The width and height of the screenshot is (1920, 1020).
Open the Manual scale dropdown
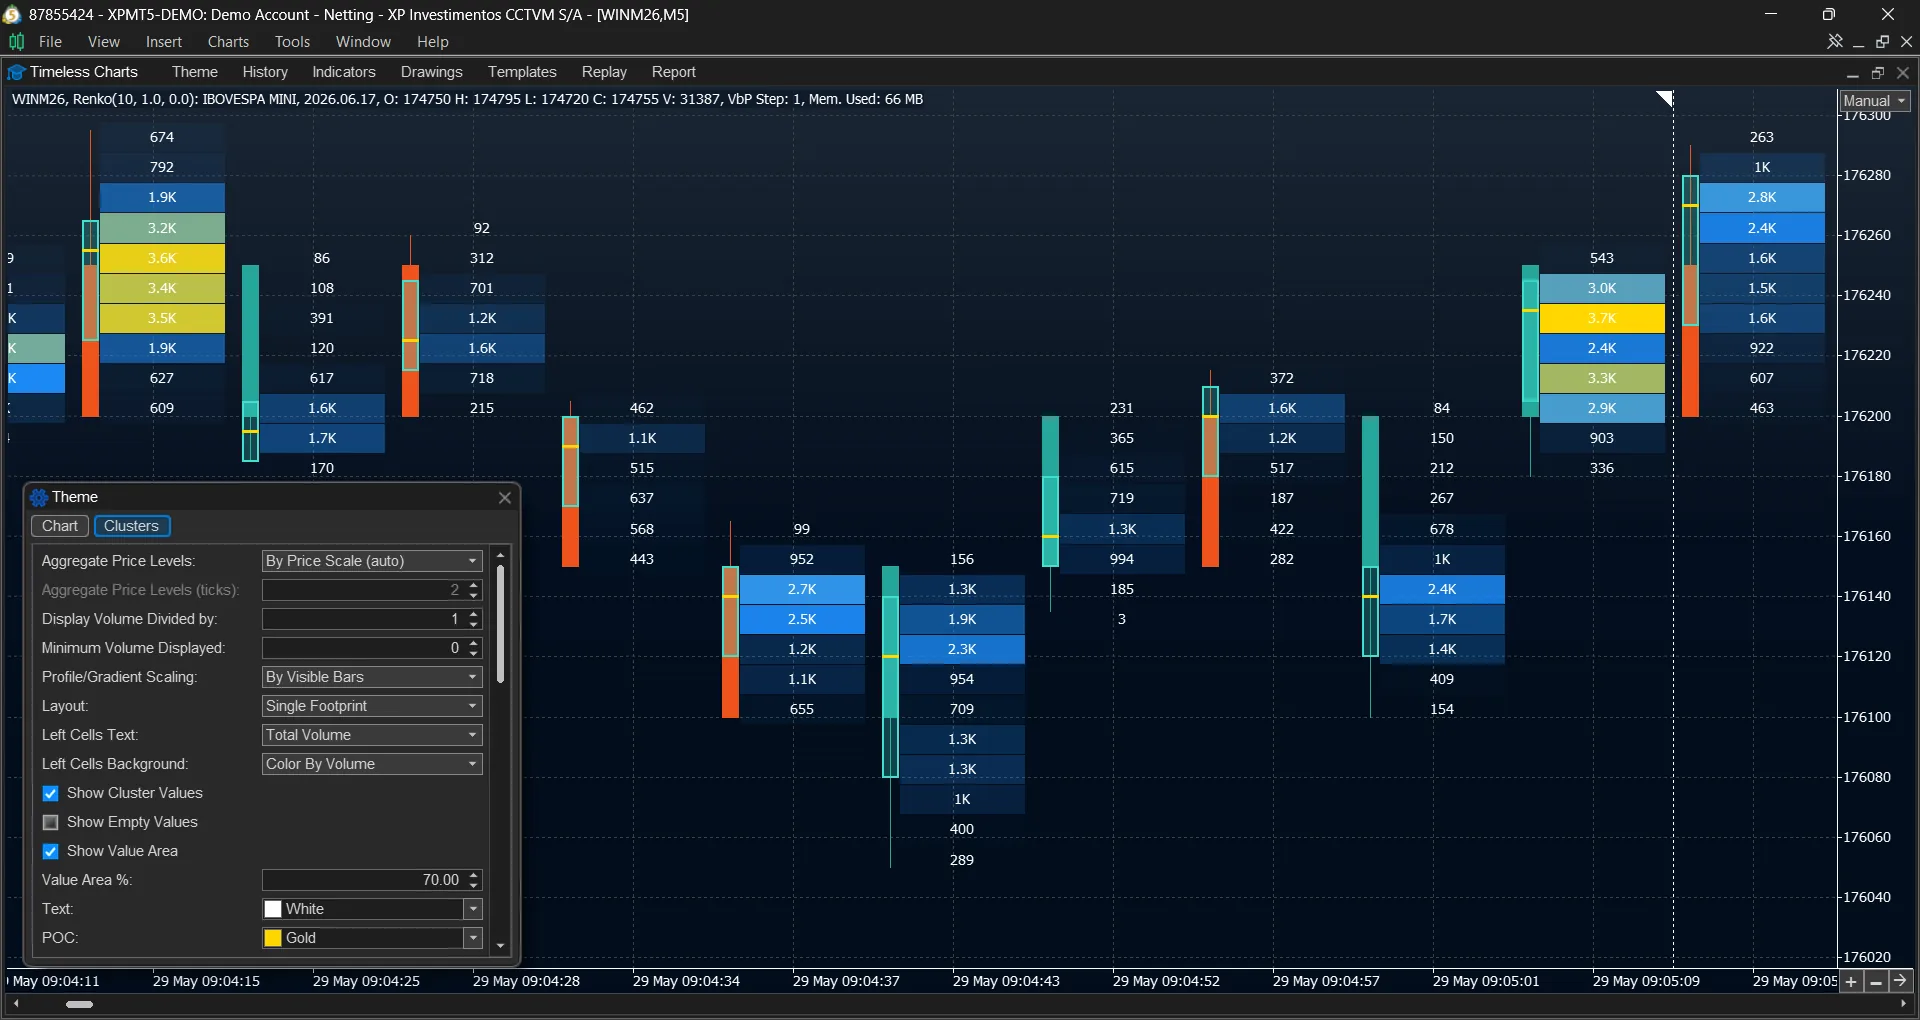1875,101
